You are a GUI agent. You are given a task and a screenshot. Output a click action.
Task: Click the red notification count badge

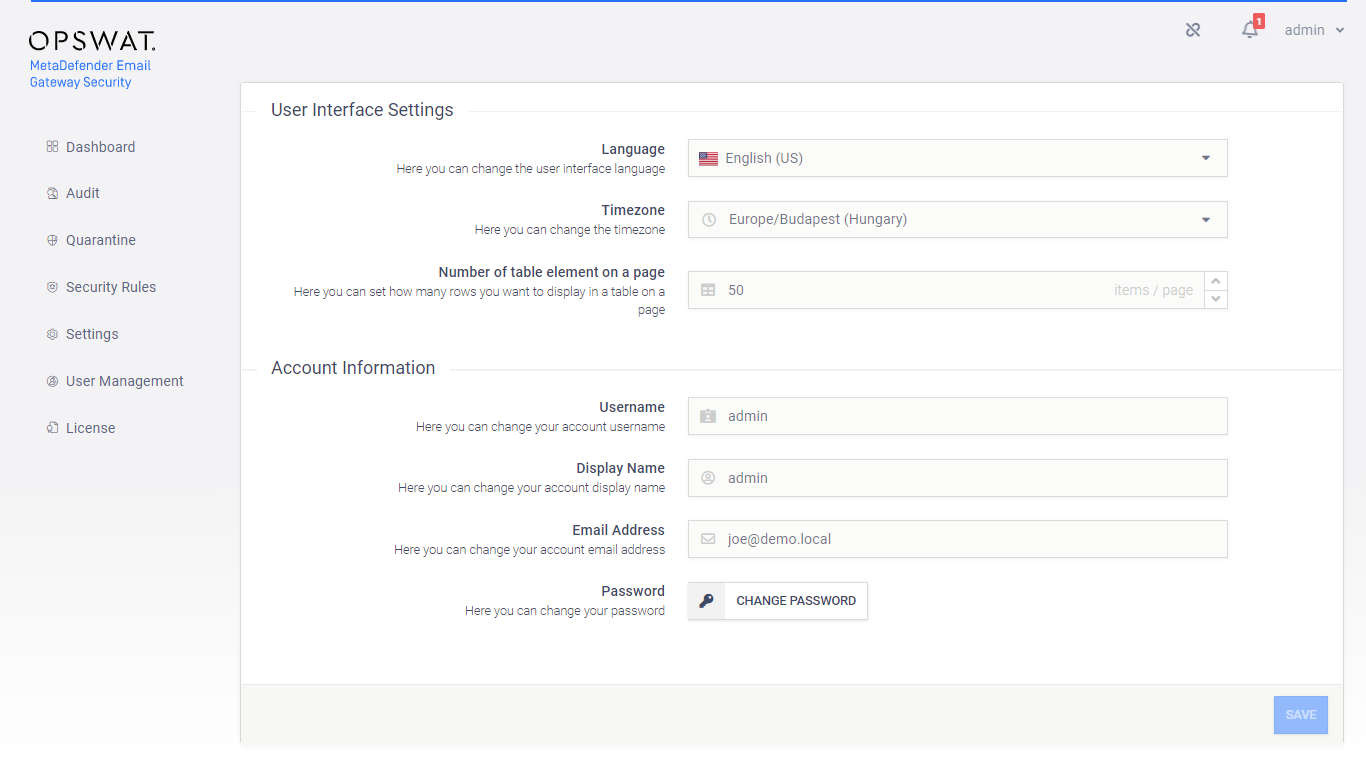(x=1259, y=21)
